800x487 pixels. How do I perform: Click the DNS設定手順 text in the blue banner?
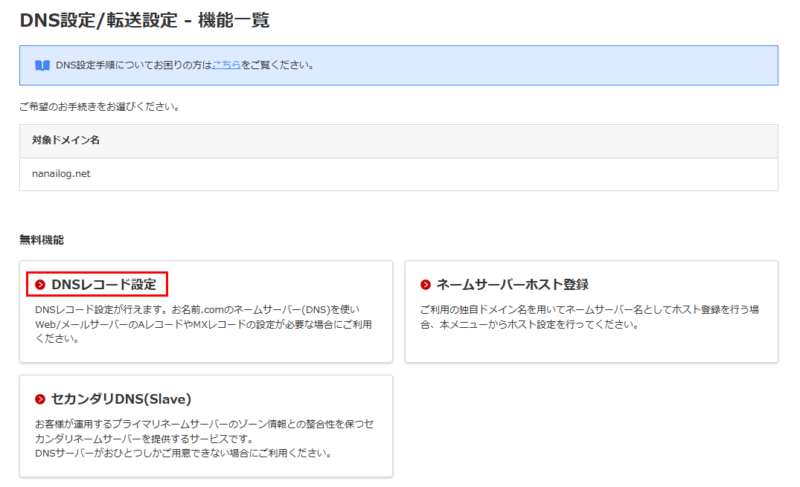coord(90,66)
